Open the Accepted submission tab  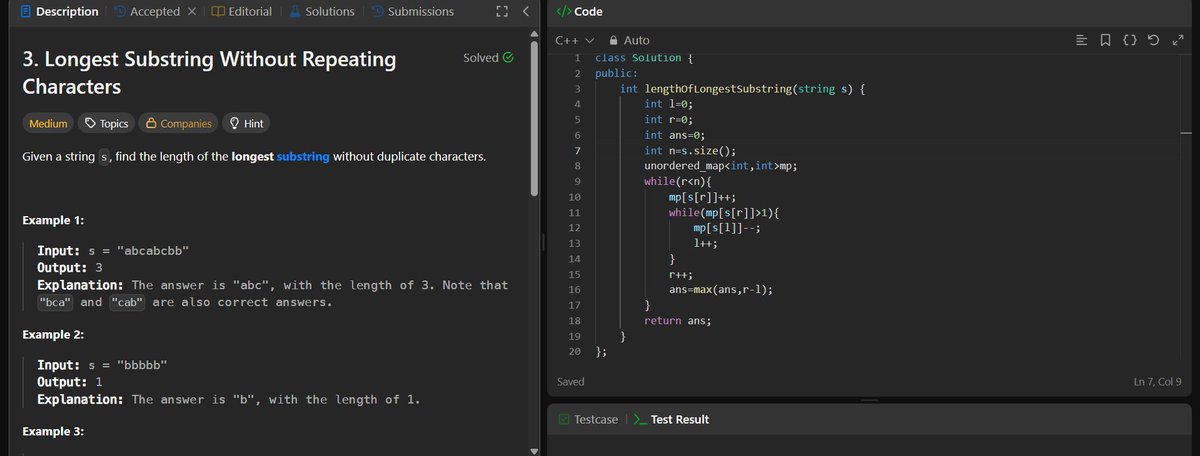tap(146, 11)
